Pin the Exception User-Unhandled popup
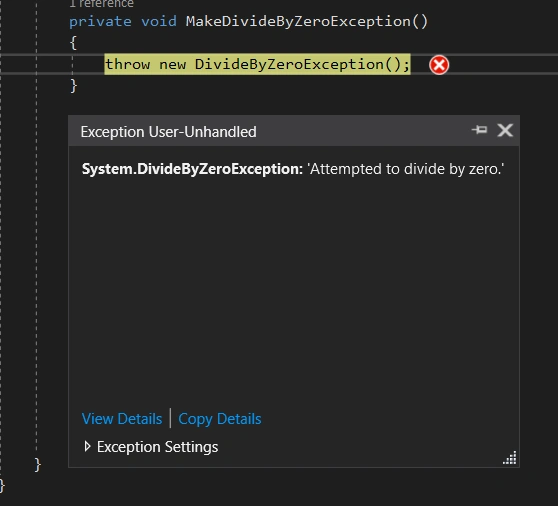Image resolution: width=558 pixels, height=506 pixels. pos(479,130)
